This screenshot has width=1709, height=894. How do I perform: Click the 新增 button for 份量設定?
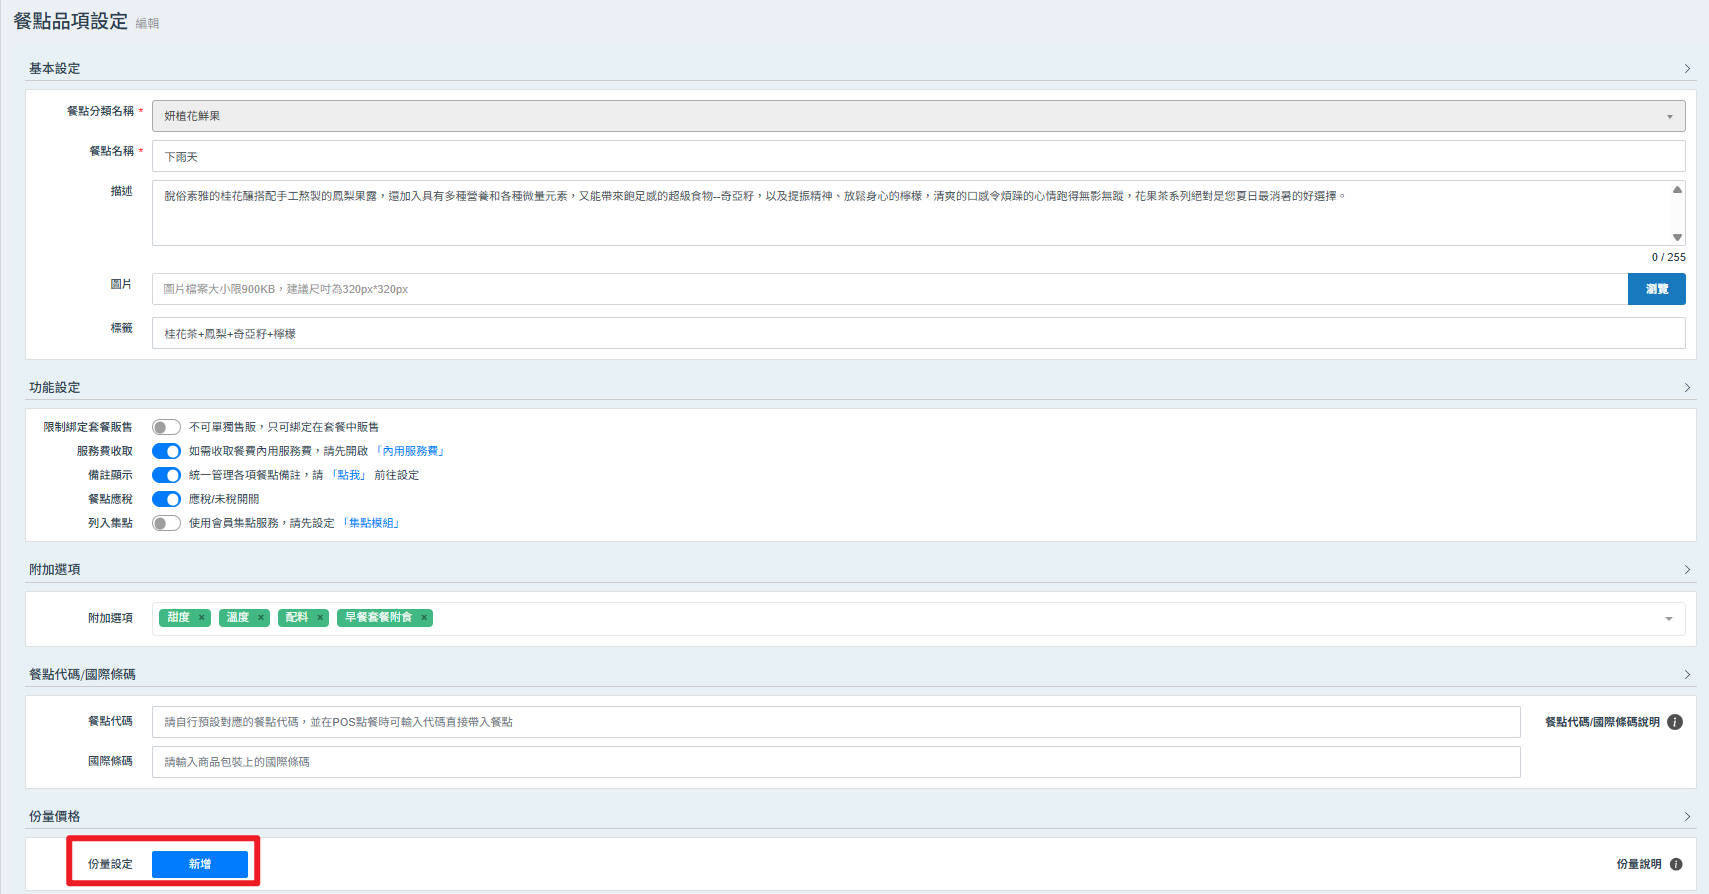[x=200, y=864]
